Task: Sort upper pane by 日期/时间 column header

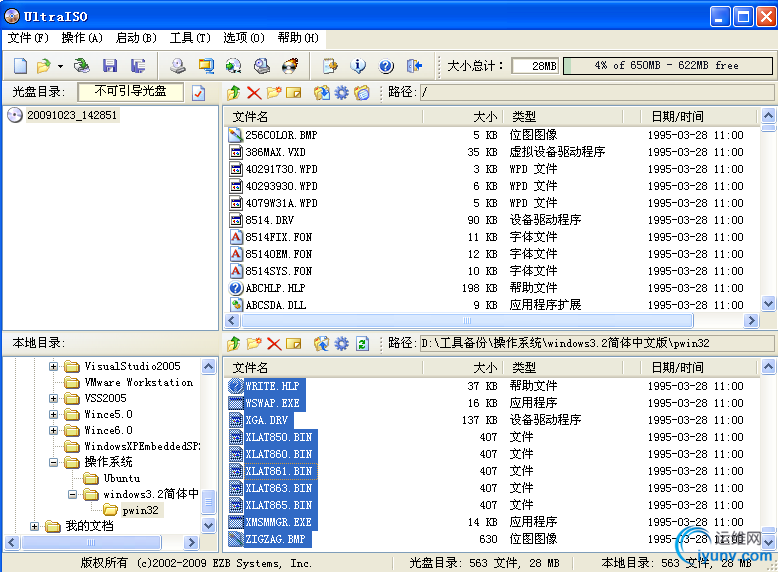Action: (x=698, y=117)
